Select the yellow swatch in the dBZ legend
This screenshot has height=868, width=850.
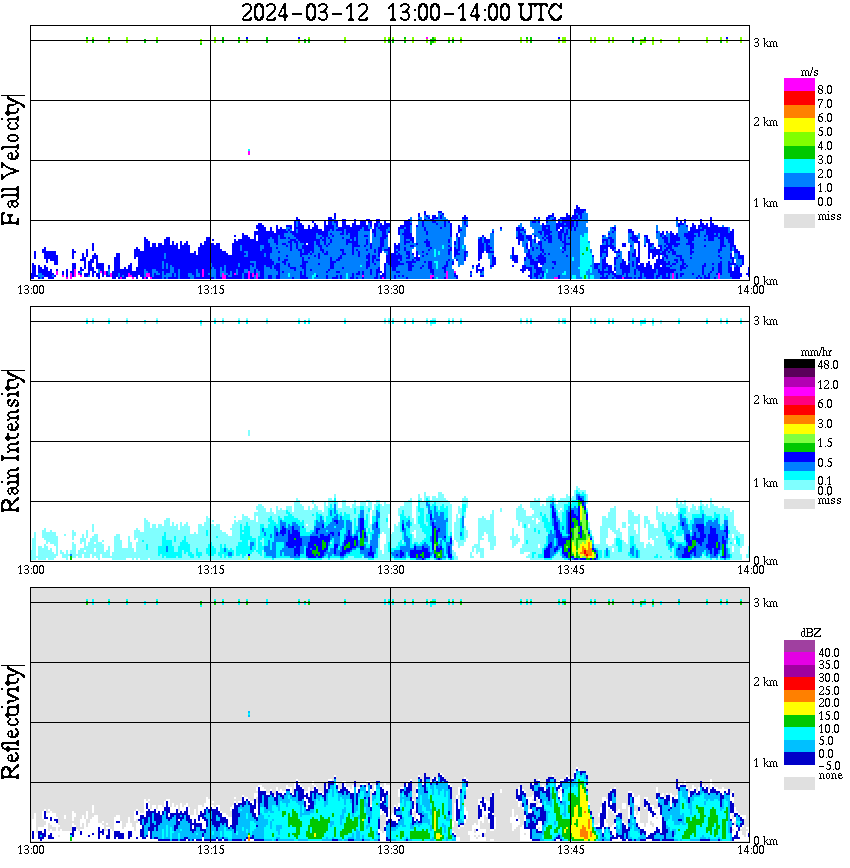pyautogui.click(x=799, y=708)
